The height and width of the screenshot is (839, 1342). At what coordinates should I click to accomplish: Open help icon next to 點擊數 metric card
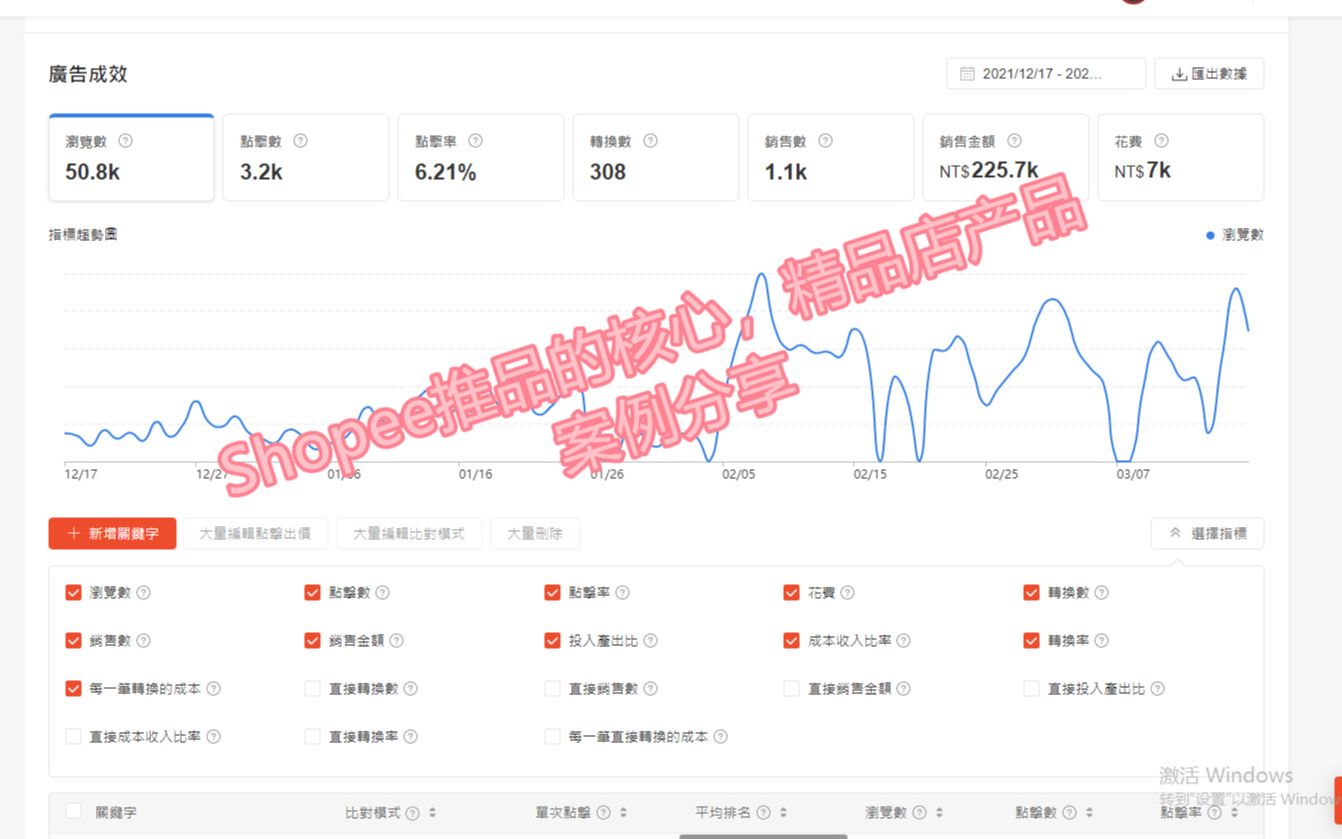point(300,141)
